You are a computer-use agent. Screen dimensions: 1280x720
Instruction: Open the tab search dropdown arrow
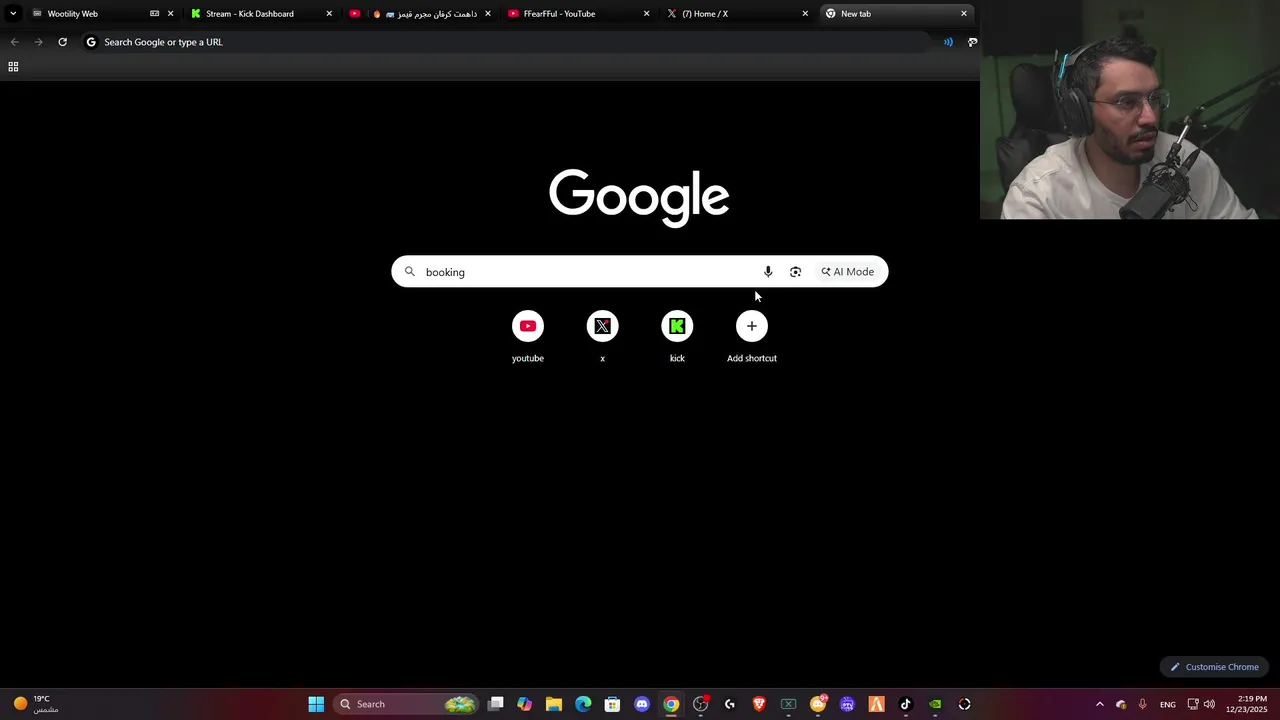[x=13, y=14]
